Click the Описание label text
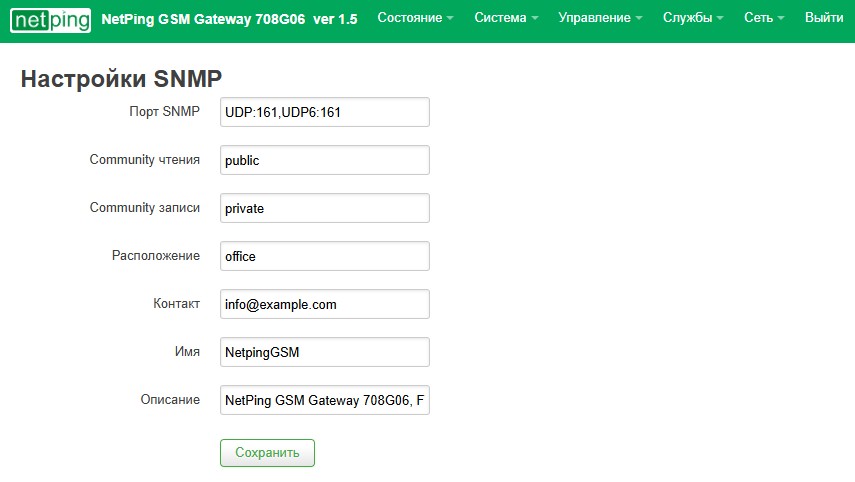This screenshot has width=855, height=482. pos(170,400)
